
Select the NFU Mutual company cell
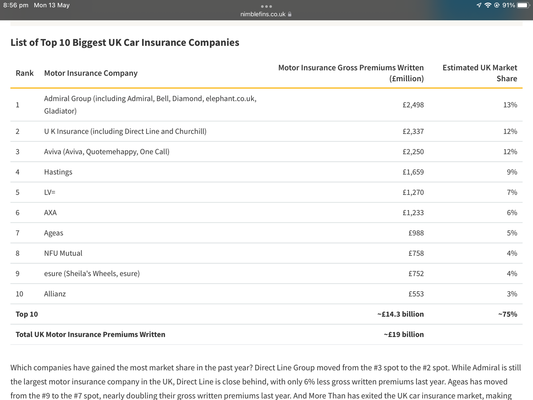[x=63, y=253]
